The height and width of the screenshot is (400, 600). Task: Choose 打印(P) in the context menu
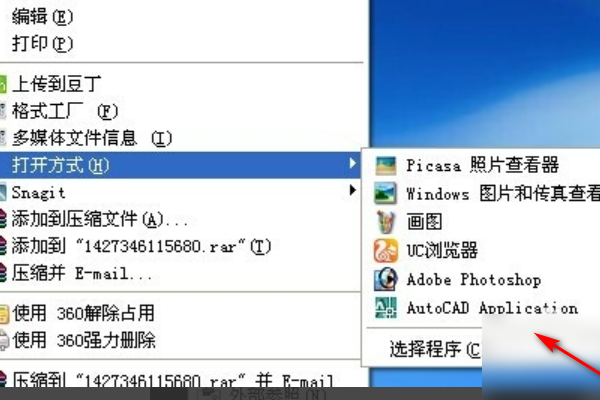(x=42, y=44)
